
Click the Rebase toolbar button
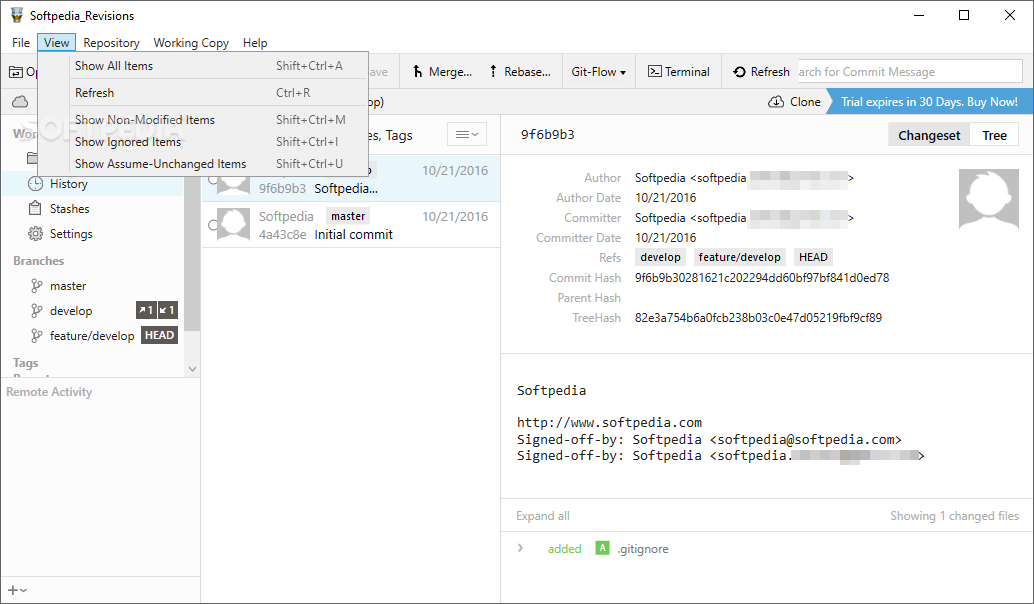pos(520,72)
